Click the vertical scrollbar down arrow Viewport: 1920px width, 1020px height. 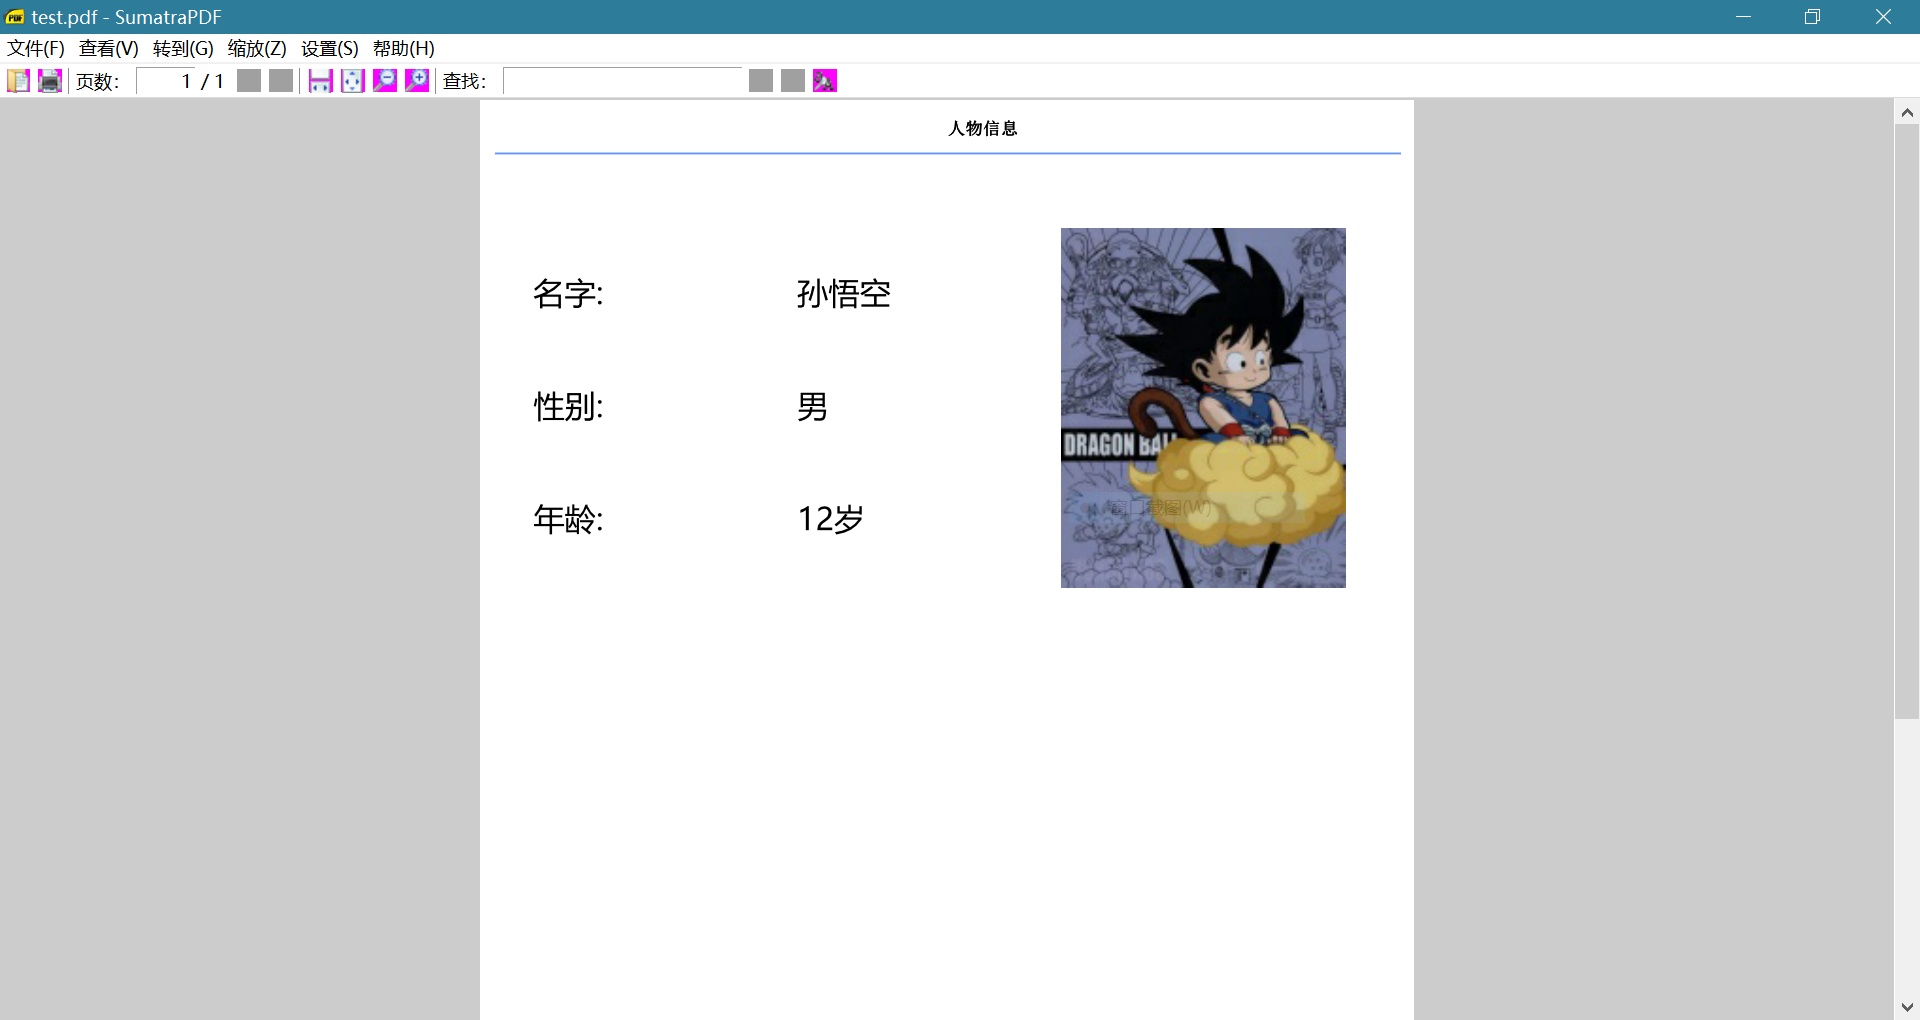[1906, 1007]
